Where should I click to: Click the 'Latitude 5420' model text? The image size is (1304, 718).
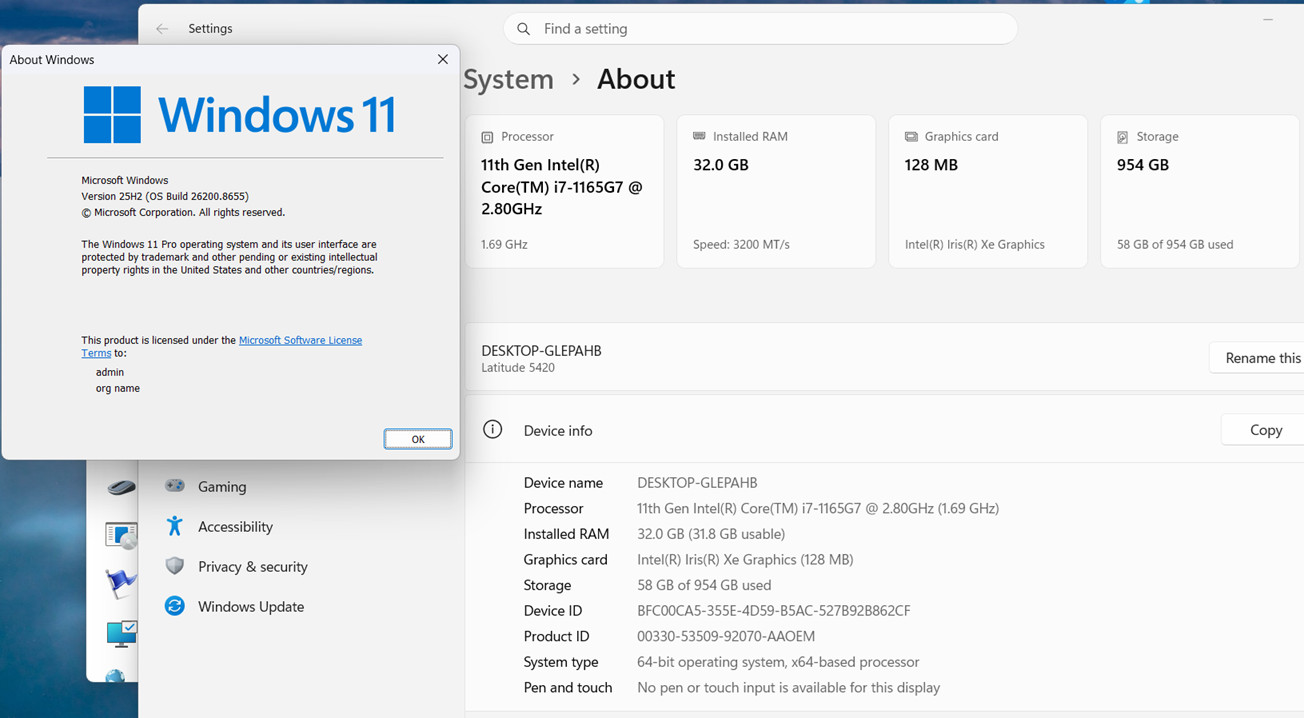click(x=518, y=368)
